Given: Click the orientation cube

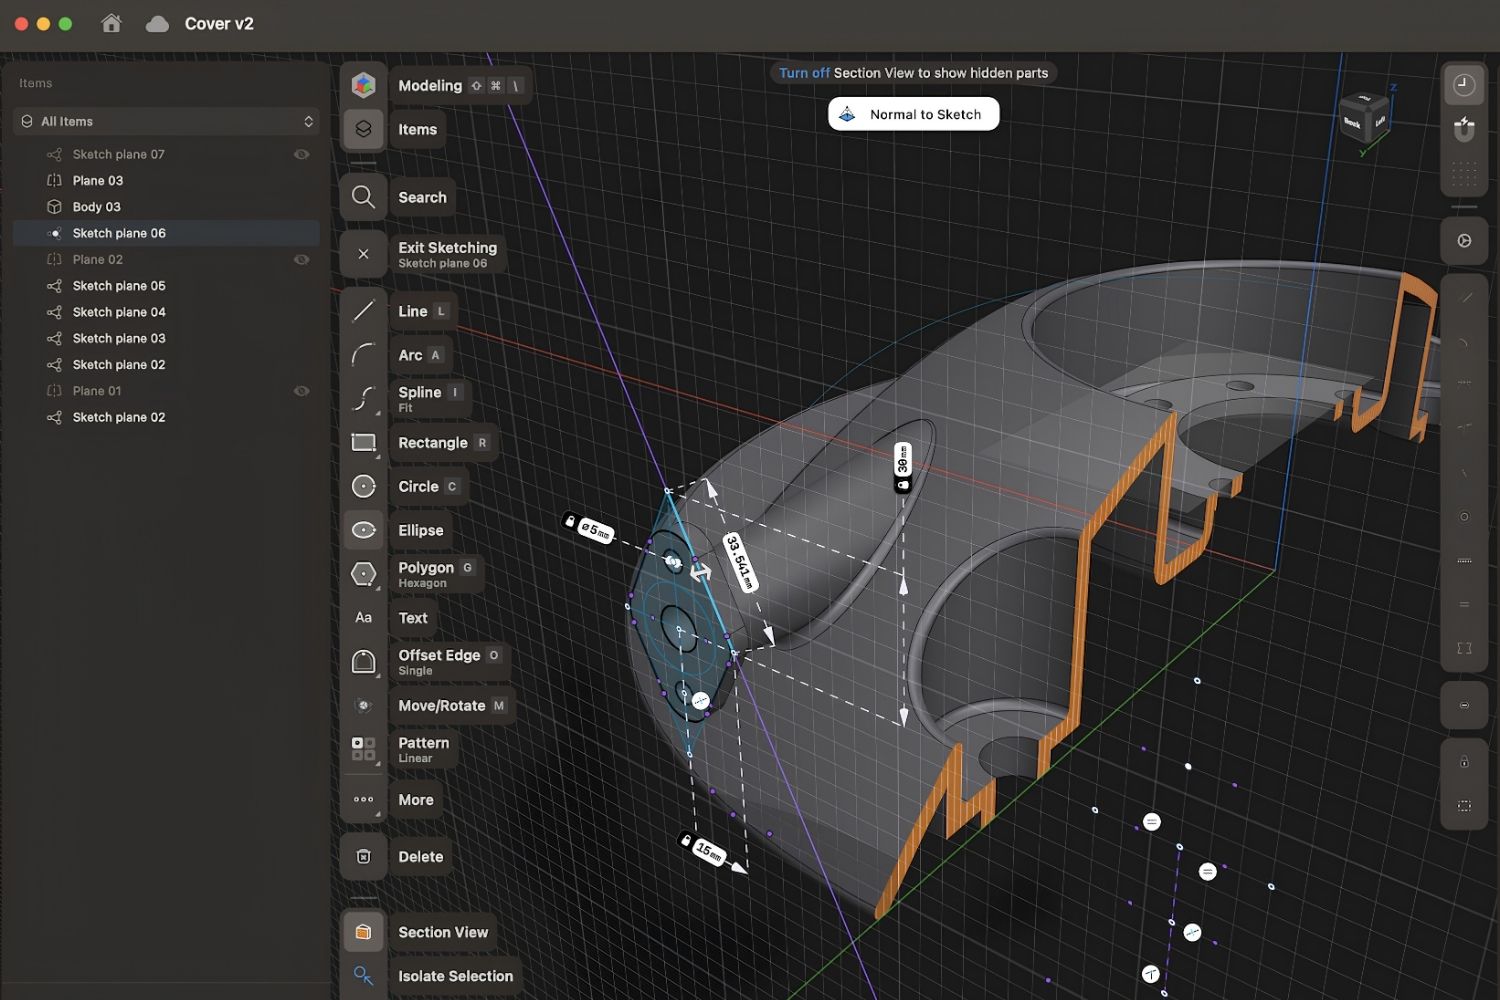Looking at the screenshot, I should [1365, 120].
